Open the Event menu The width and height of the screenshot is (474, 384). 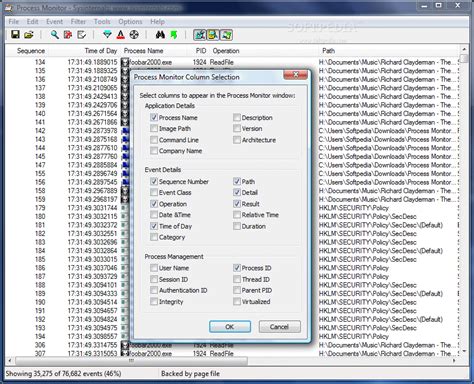54,22
